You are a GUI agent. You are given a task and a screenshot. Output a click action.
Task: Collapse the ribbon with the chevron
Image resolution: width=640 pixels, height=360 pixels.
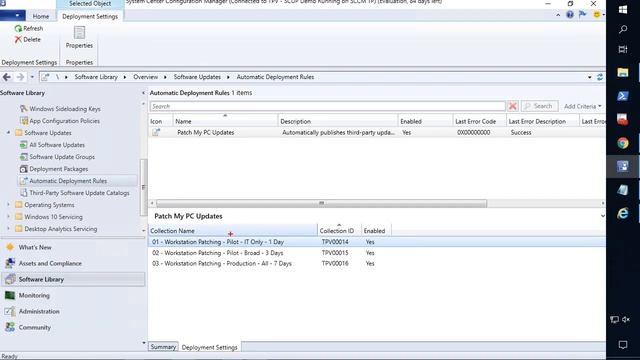558,15
